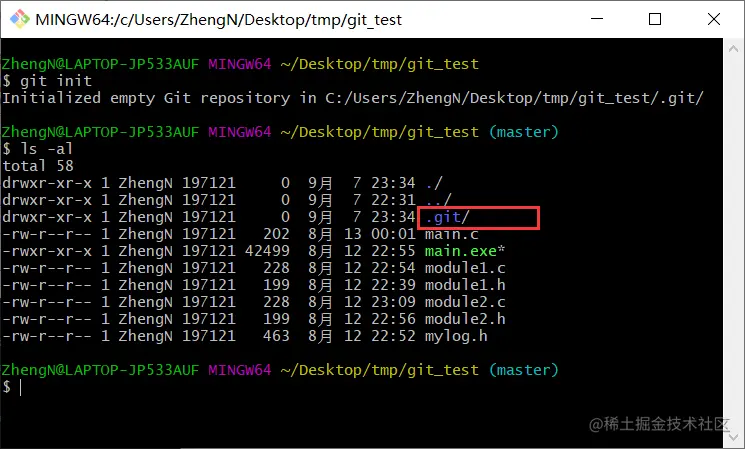Screen dimensions: 745x449
Task: Click the 'git init' command text
Action: tap(56, 81)
